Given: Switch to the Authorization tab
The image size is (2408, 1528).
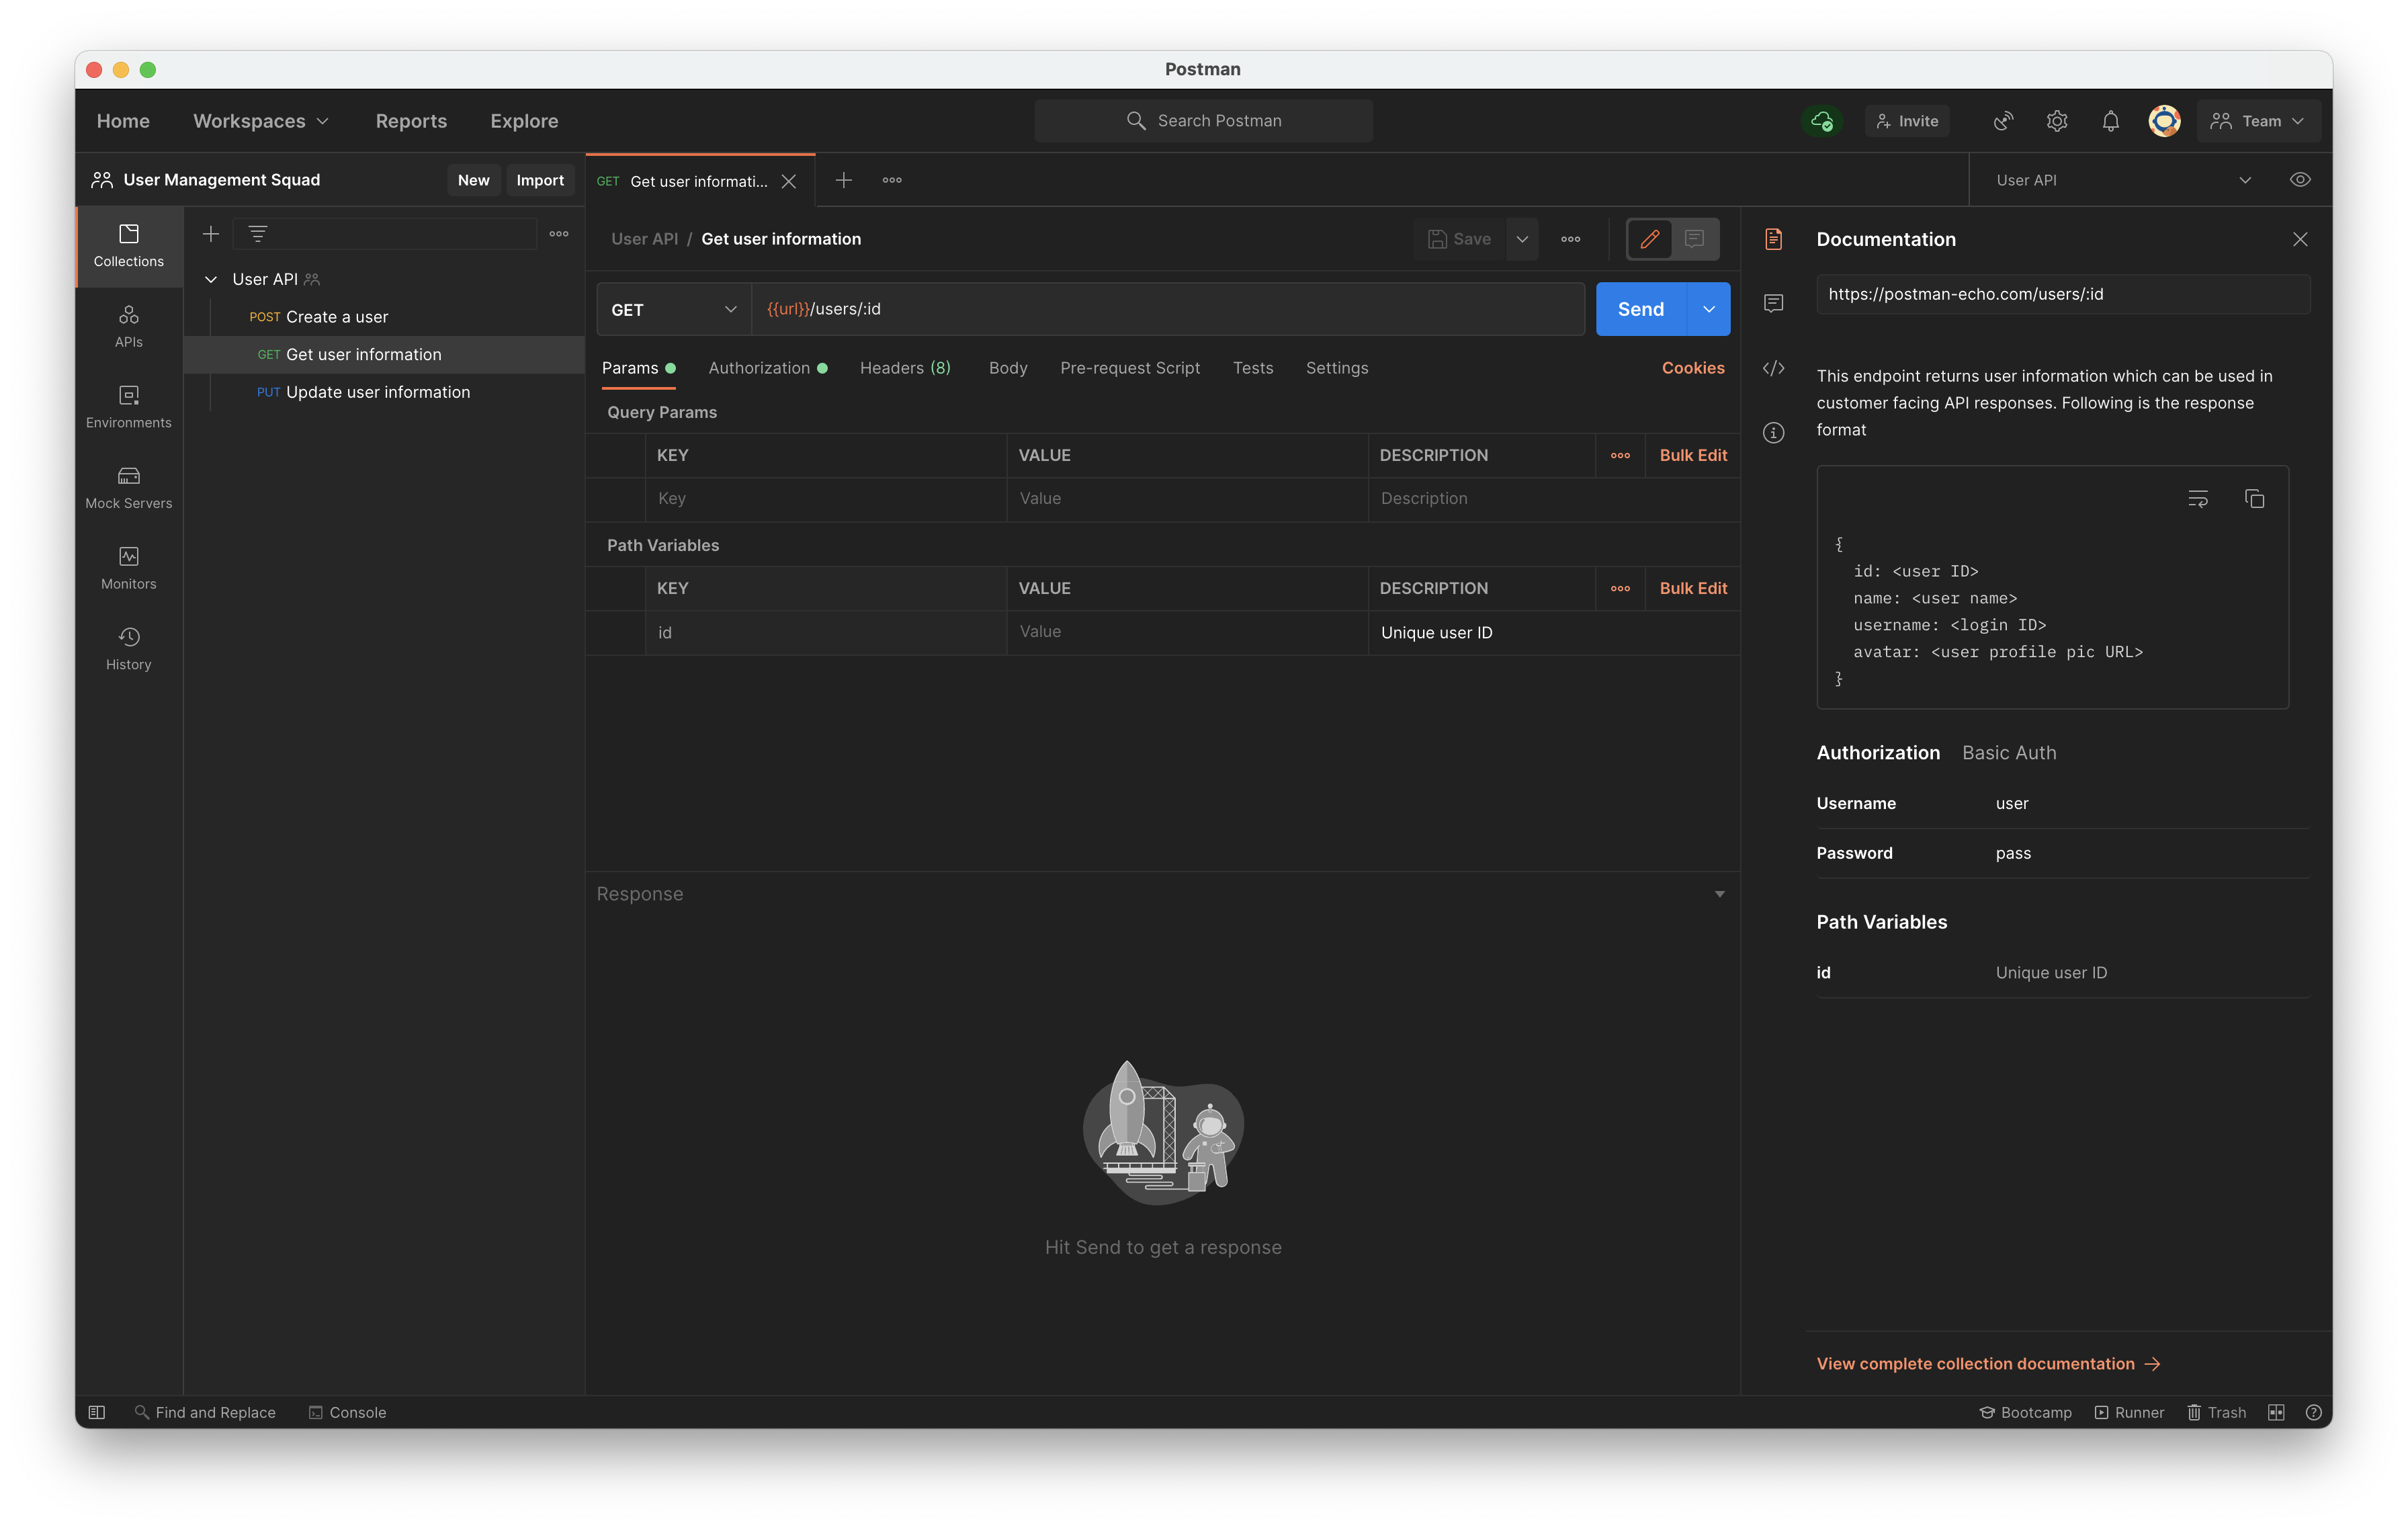Looking at the screenshot, I should tap(758, 367).
